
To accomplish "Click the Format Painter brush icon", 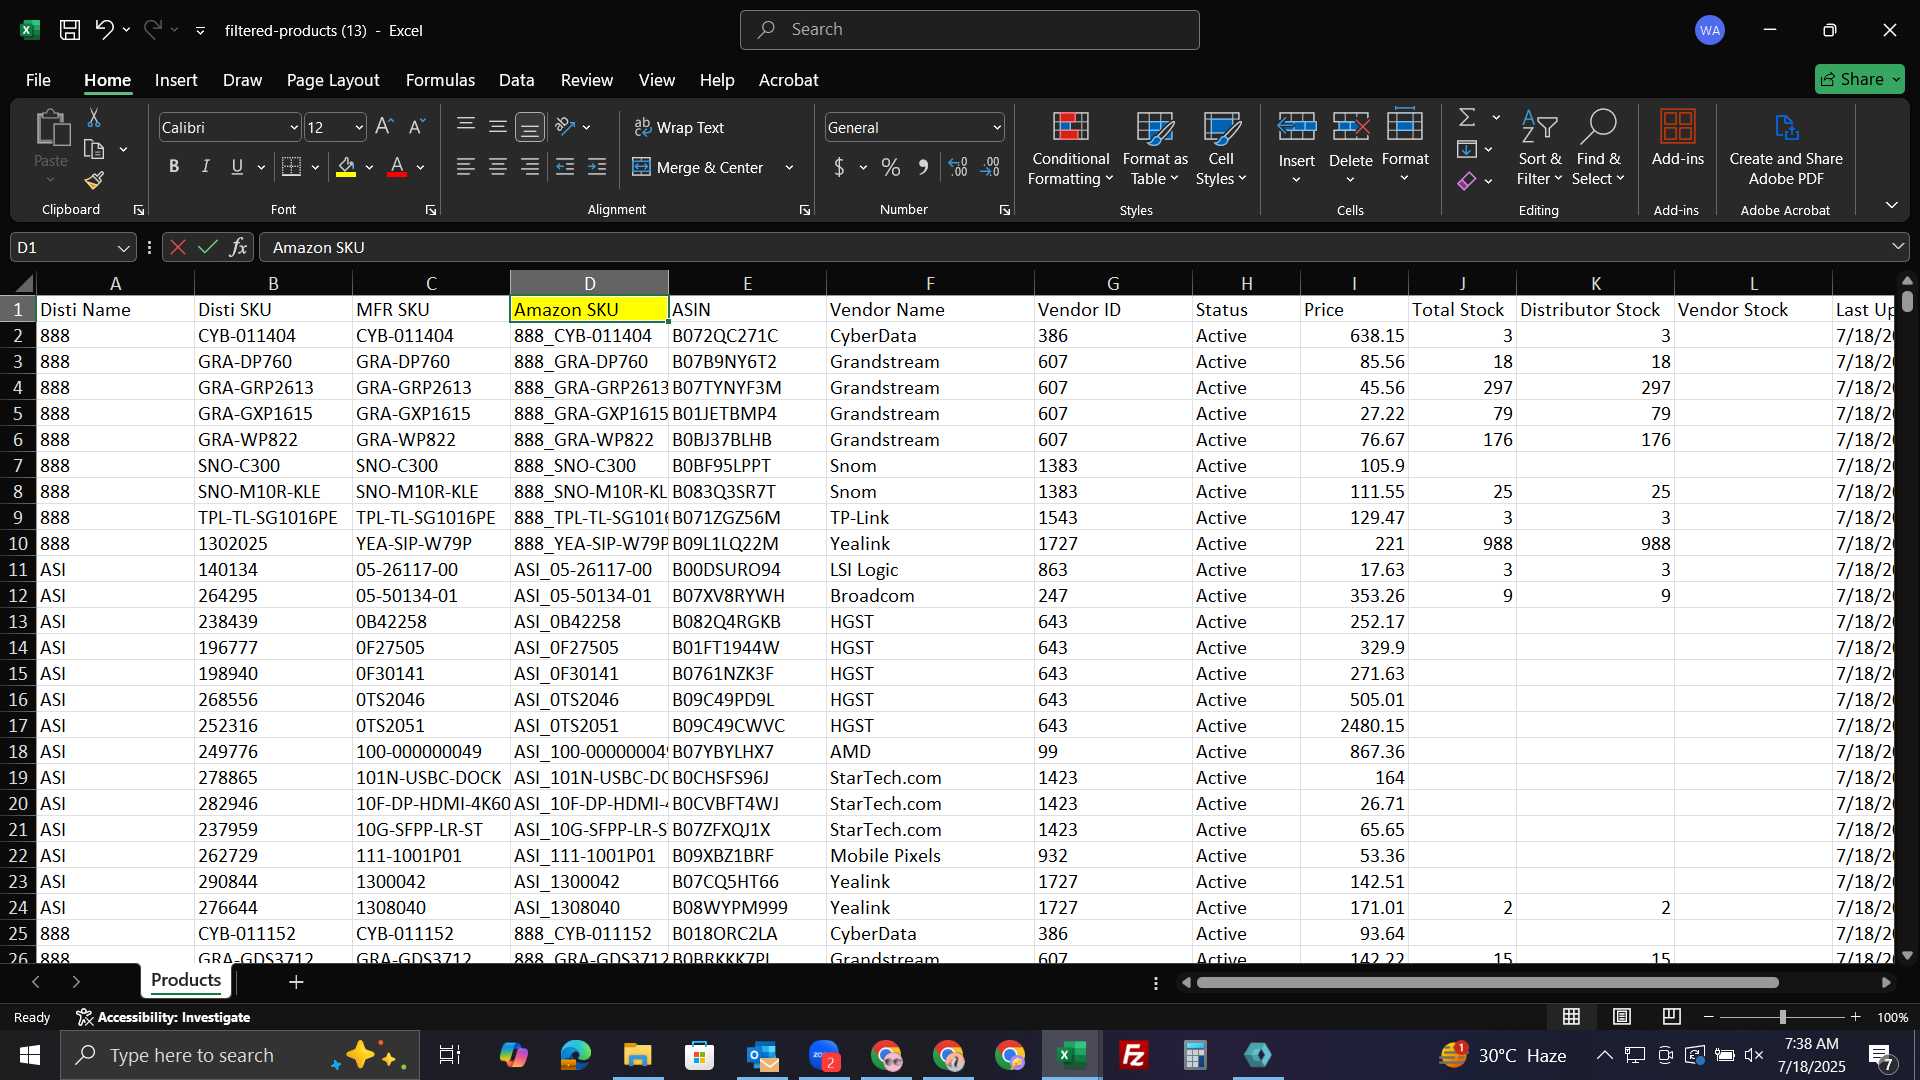I will (x=94, y=181).
